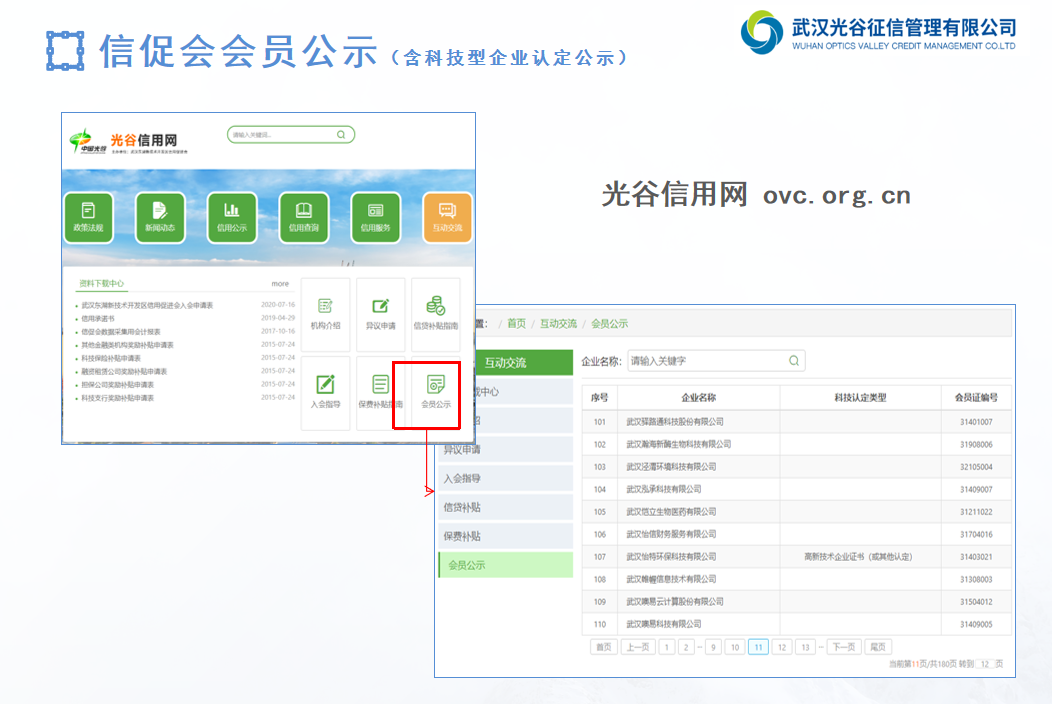This screenshot has height=704, width=1052.
Task: Click the homepage keyword search field
Action: click(291, 135)
